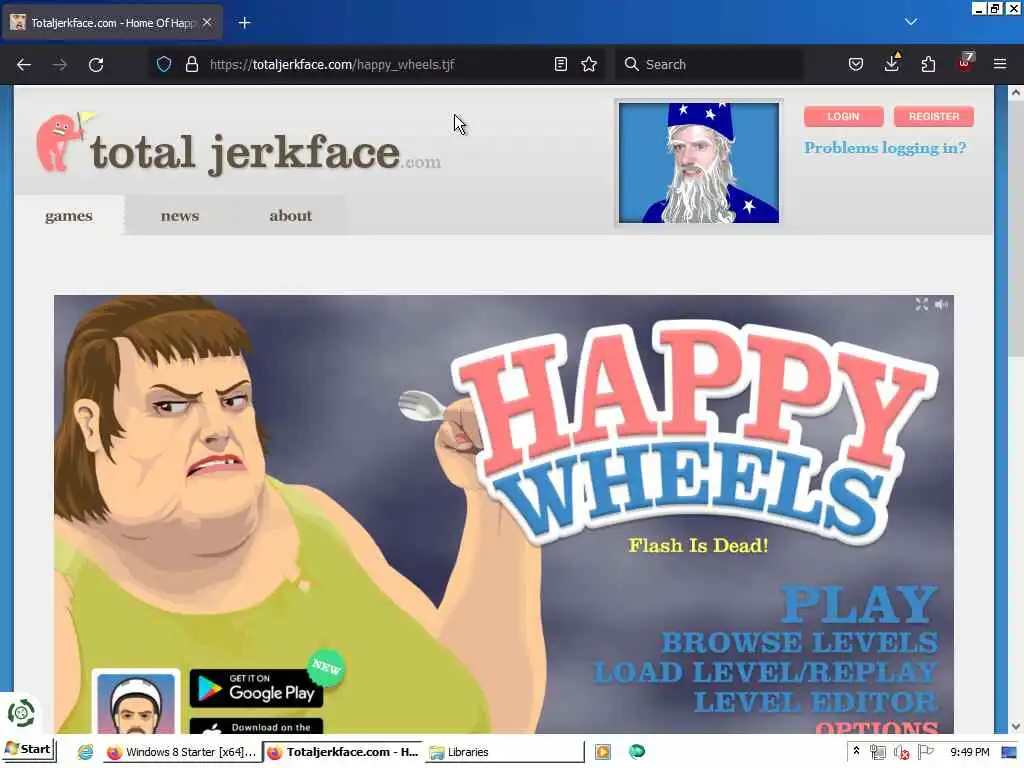This screenshot has height=768, width=1024.
Task: Open the extensions puzzle icon
Action: (928, 64)
